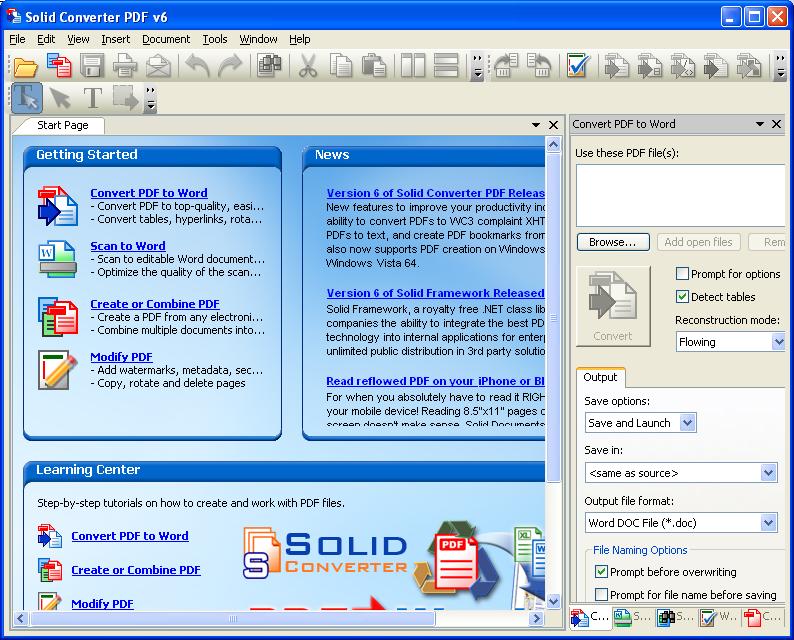Image resolution: width=794 pixels, height=640 pixels.
Task: Expand the tool selection toolbar overflow chevron
Action: click(150, 98)
